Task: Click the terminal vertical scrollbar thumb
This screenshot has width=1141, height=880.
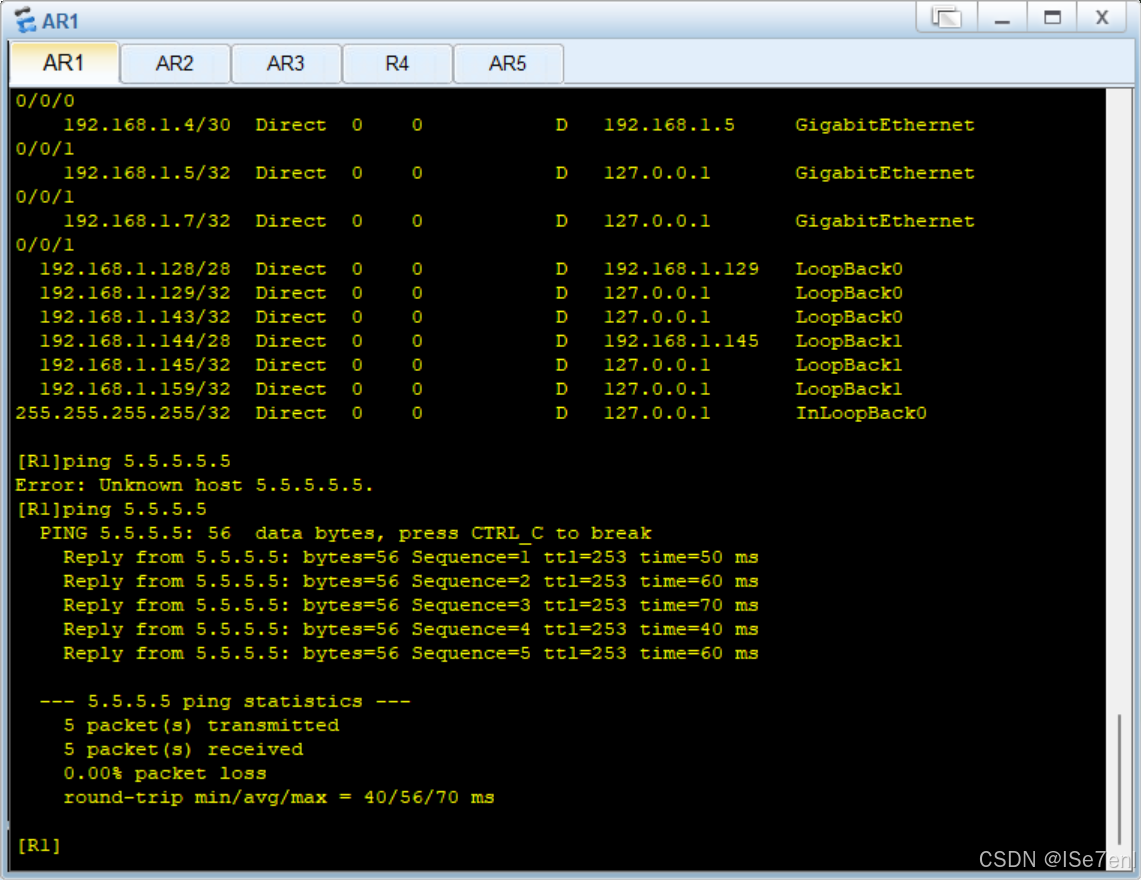Action: (x=1119, y=780)
